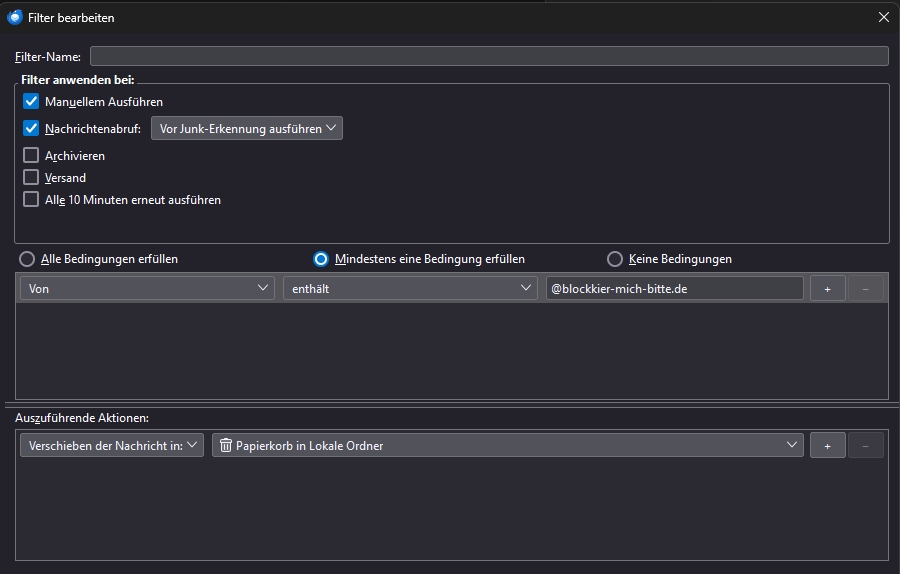The height and width of the screenshot is (574, 900).
Task: Click the Thunderbird icon in the title bar
Action: coord(14,17)
